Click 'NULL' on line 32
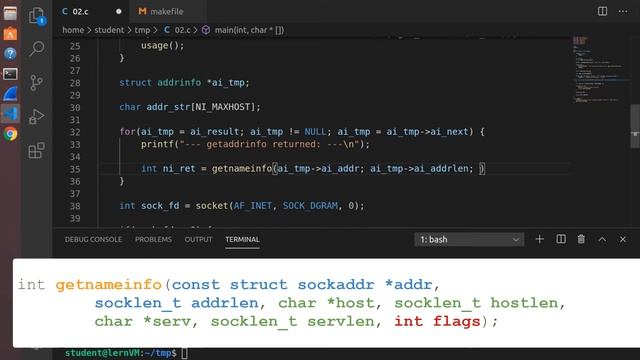The width and height of the screenshot is (640, 360). [x=315, y=131]
